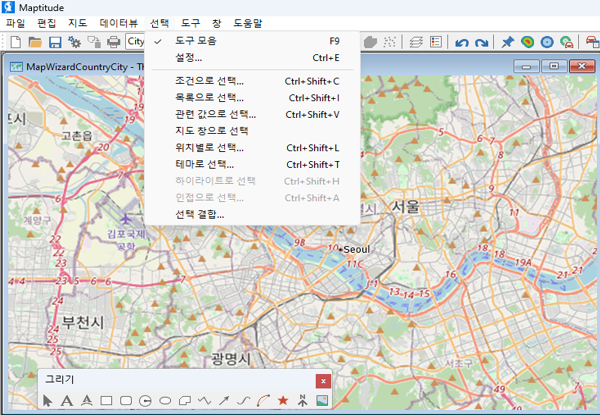This screenshot has height=415, width=600.
Task: Select the straight arrow drawing tool
Action: tap(224, 401)
